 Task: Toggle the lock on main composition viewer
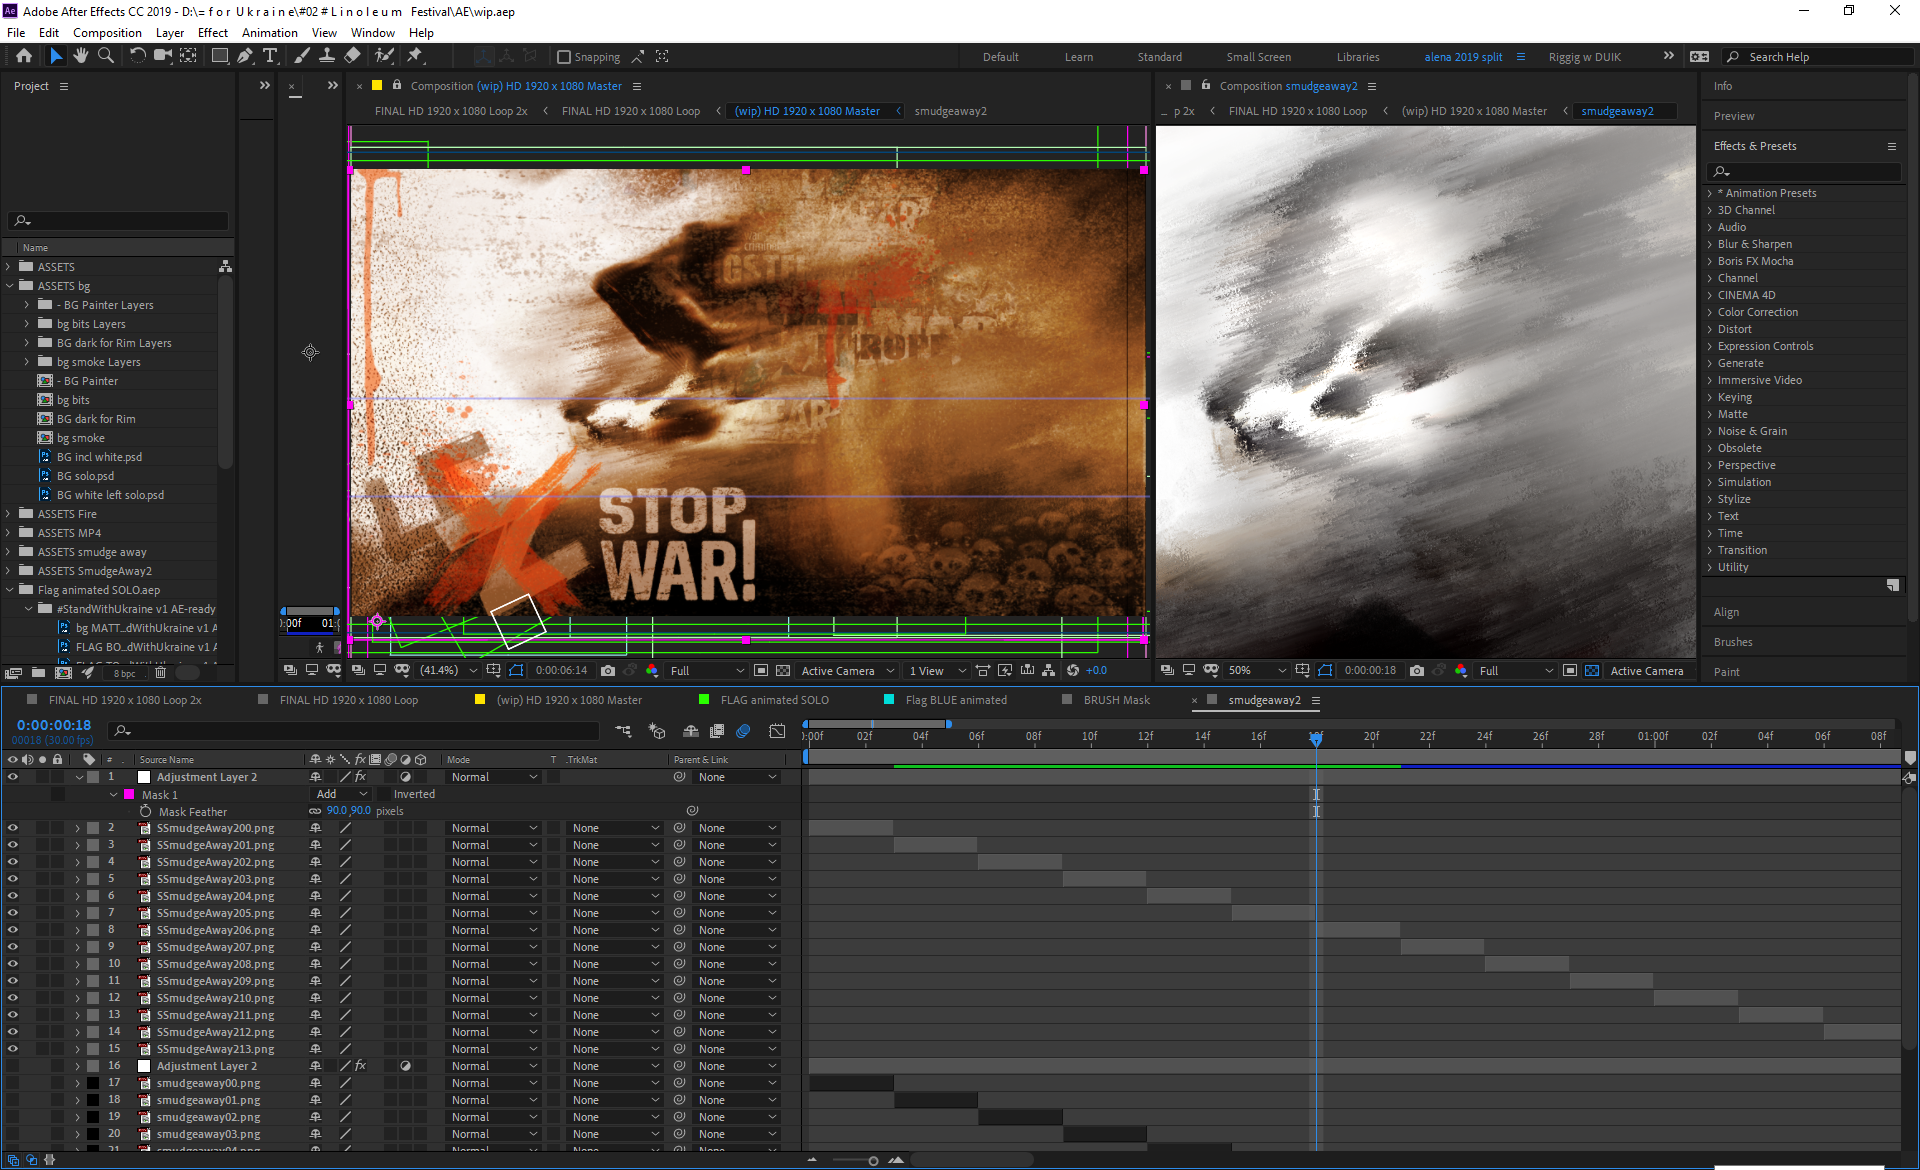pyautogui.click(x=397, y=85)
